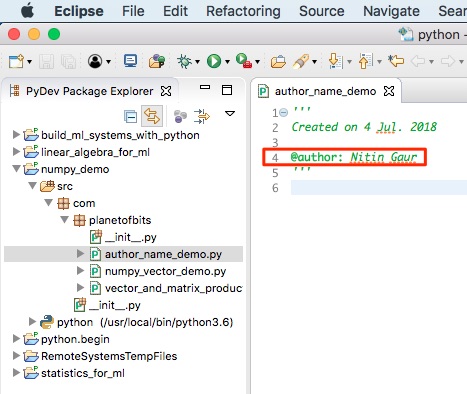Open the Debug dropdown arrow
The width and height of the screenshot is (467, 394).
pyautogui.click(x=197, y=62)
